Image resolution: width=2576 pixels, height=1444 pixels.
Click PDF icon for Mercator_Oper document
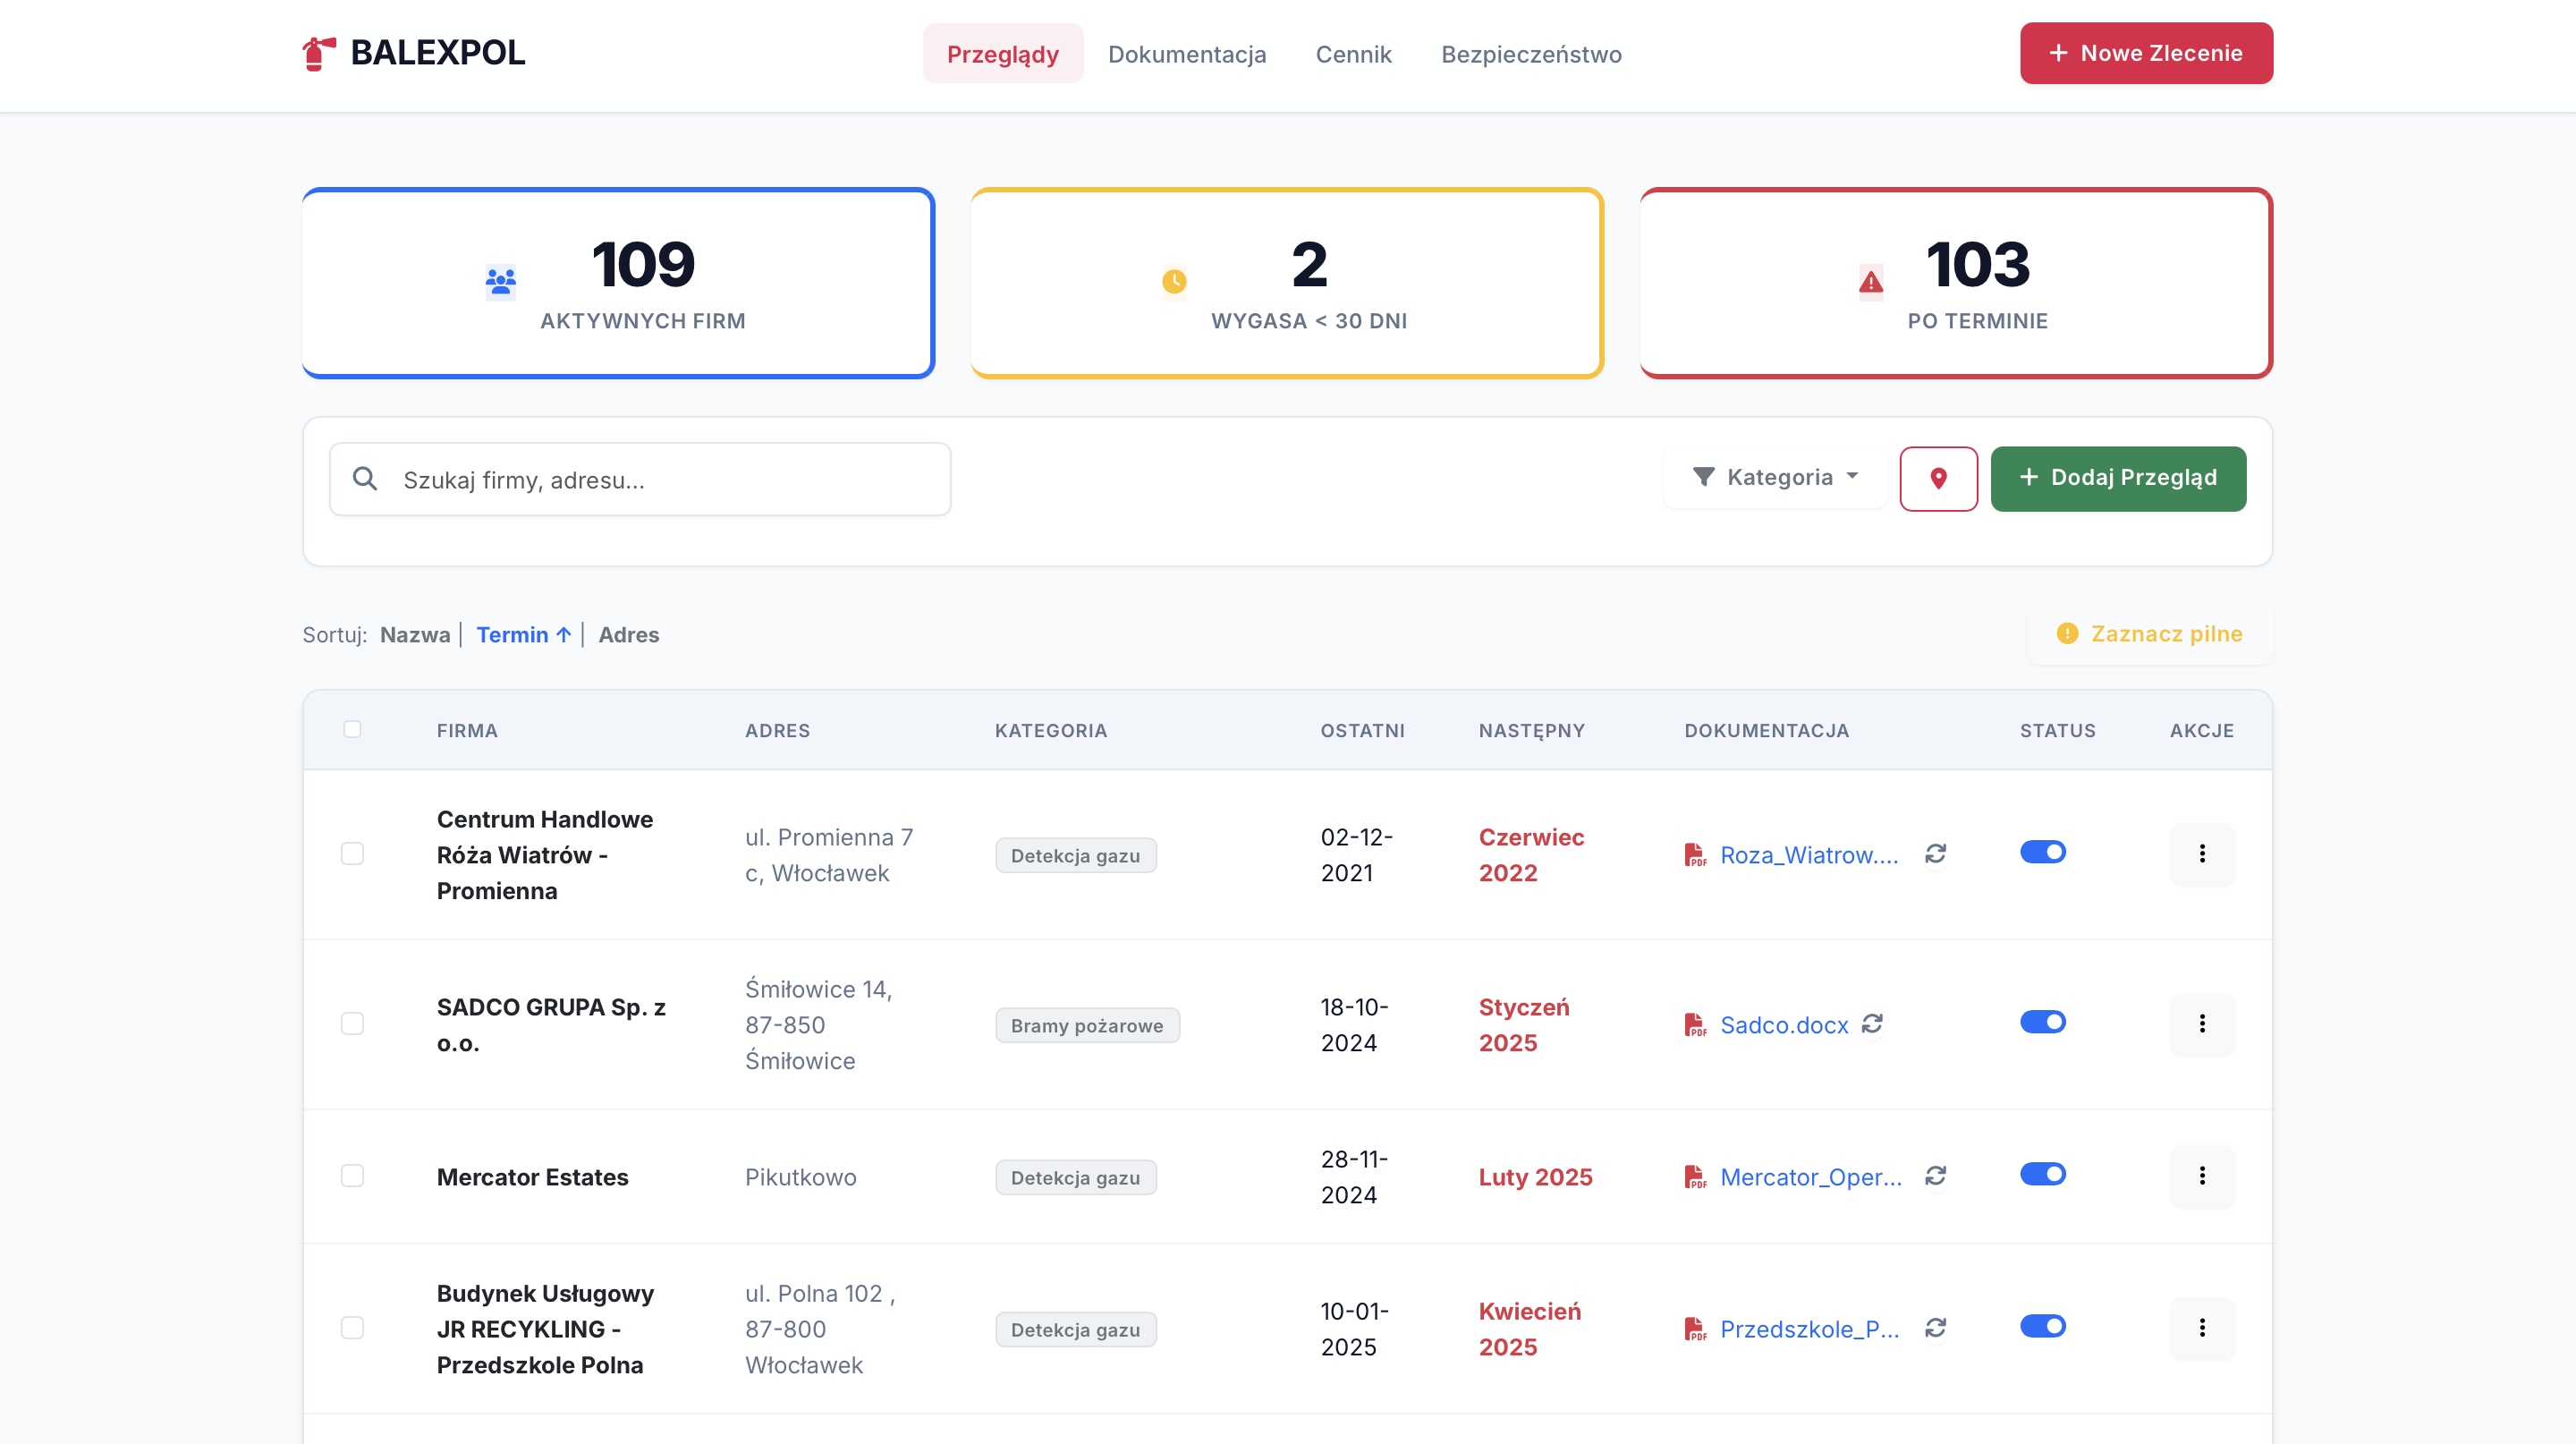click(x=1694, y=1176)
